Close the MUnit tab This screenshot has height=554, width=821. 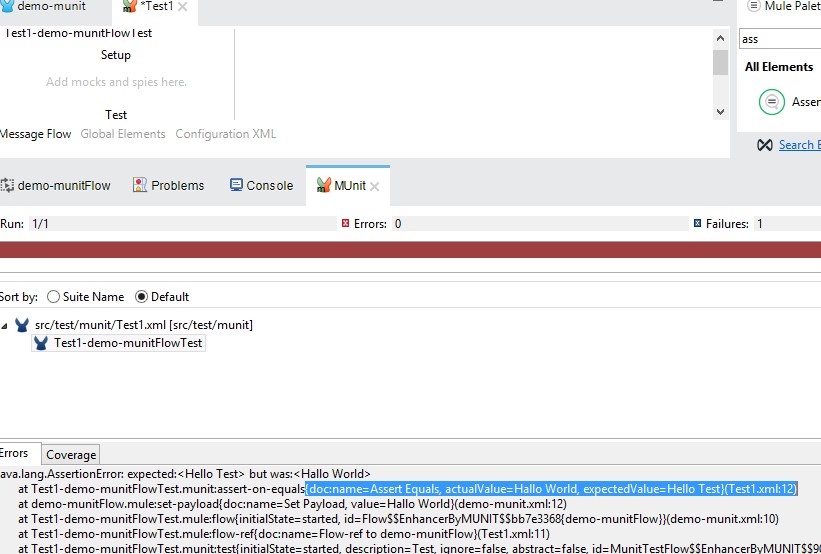pyautogui.click(x=375, y=186)
